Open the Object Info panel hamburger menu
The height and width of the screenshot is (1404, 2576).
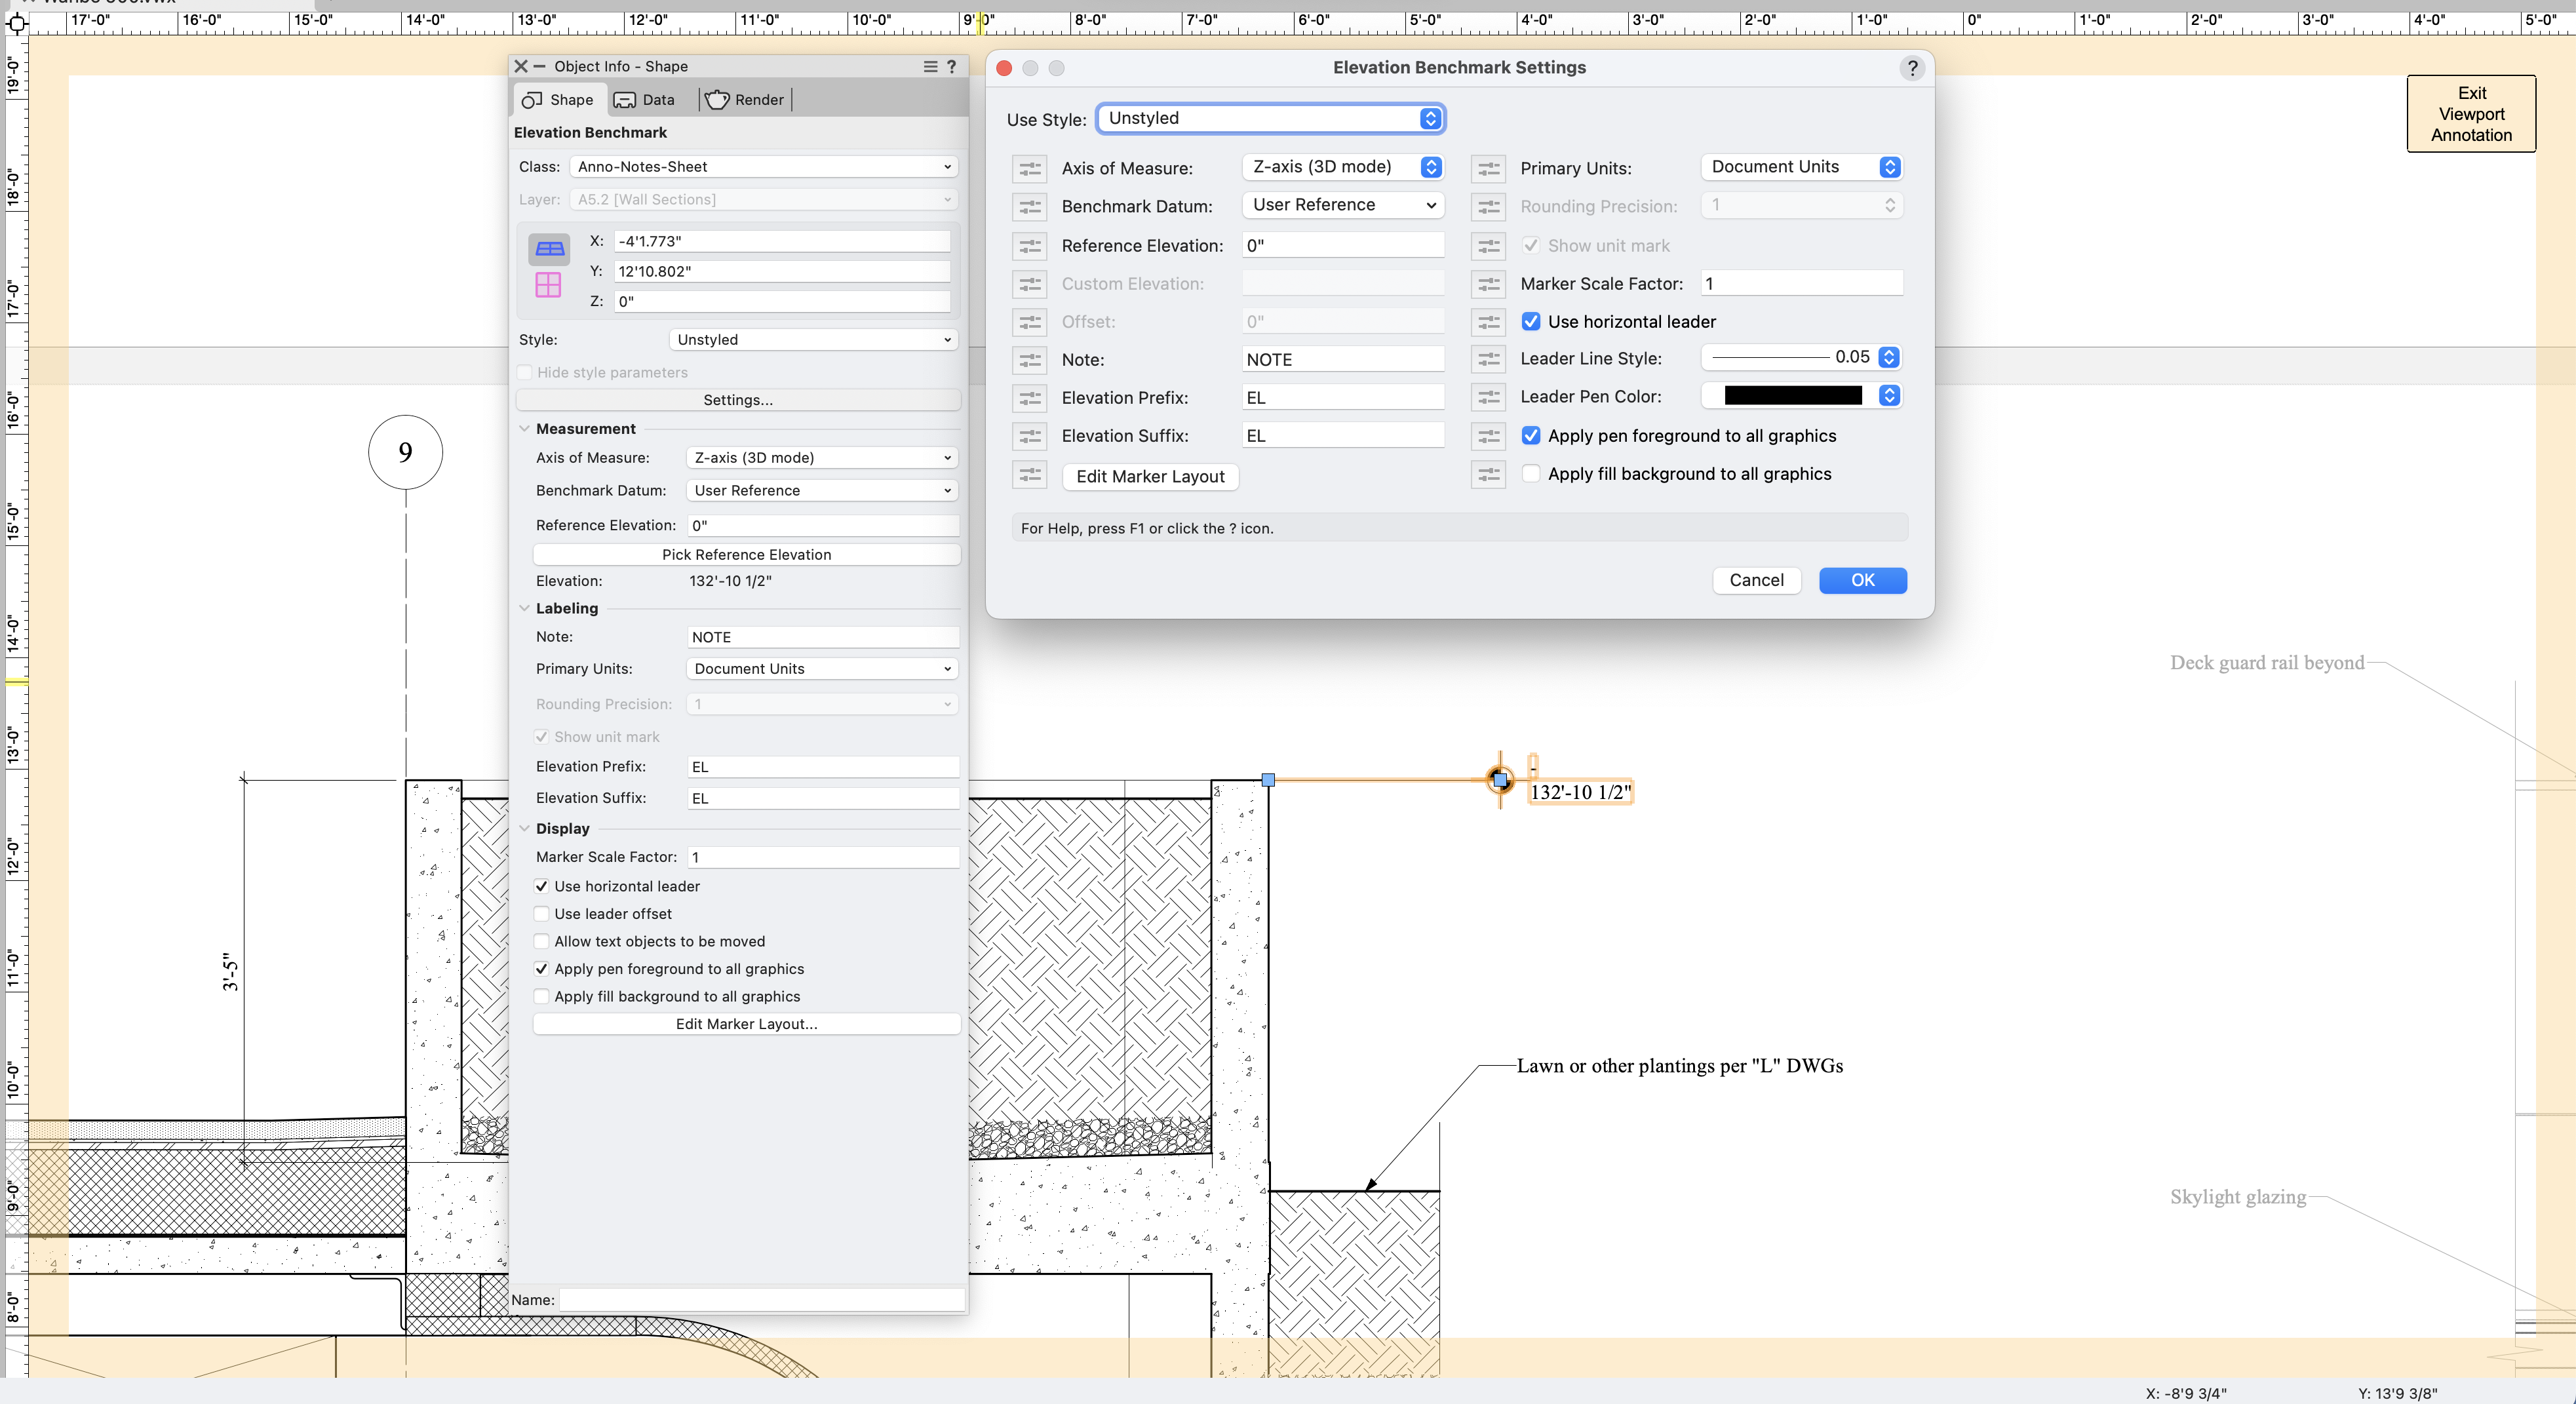coord(930,66)
